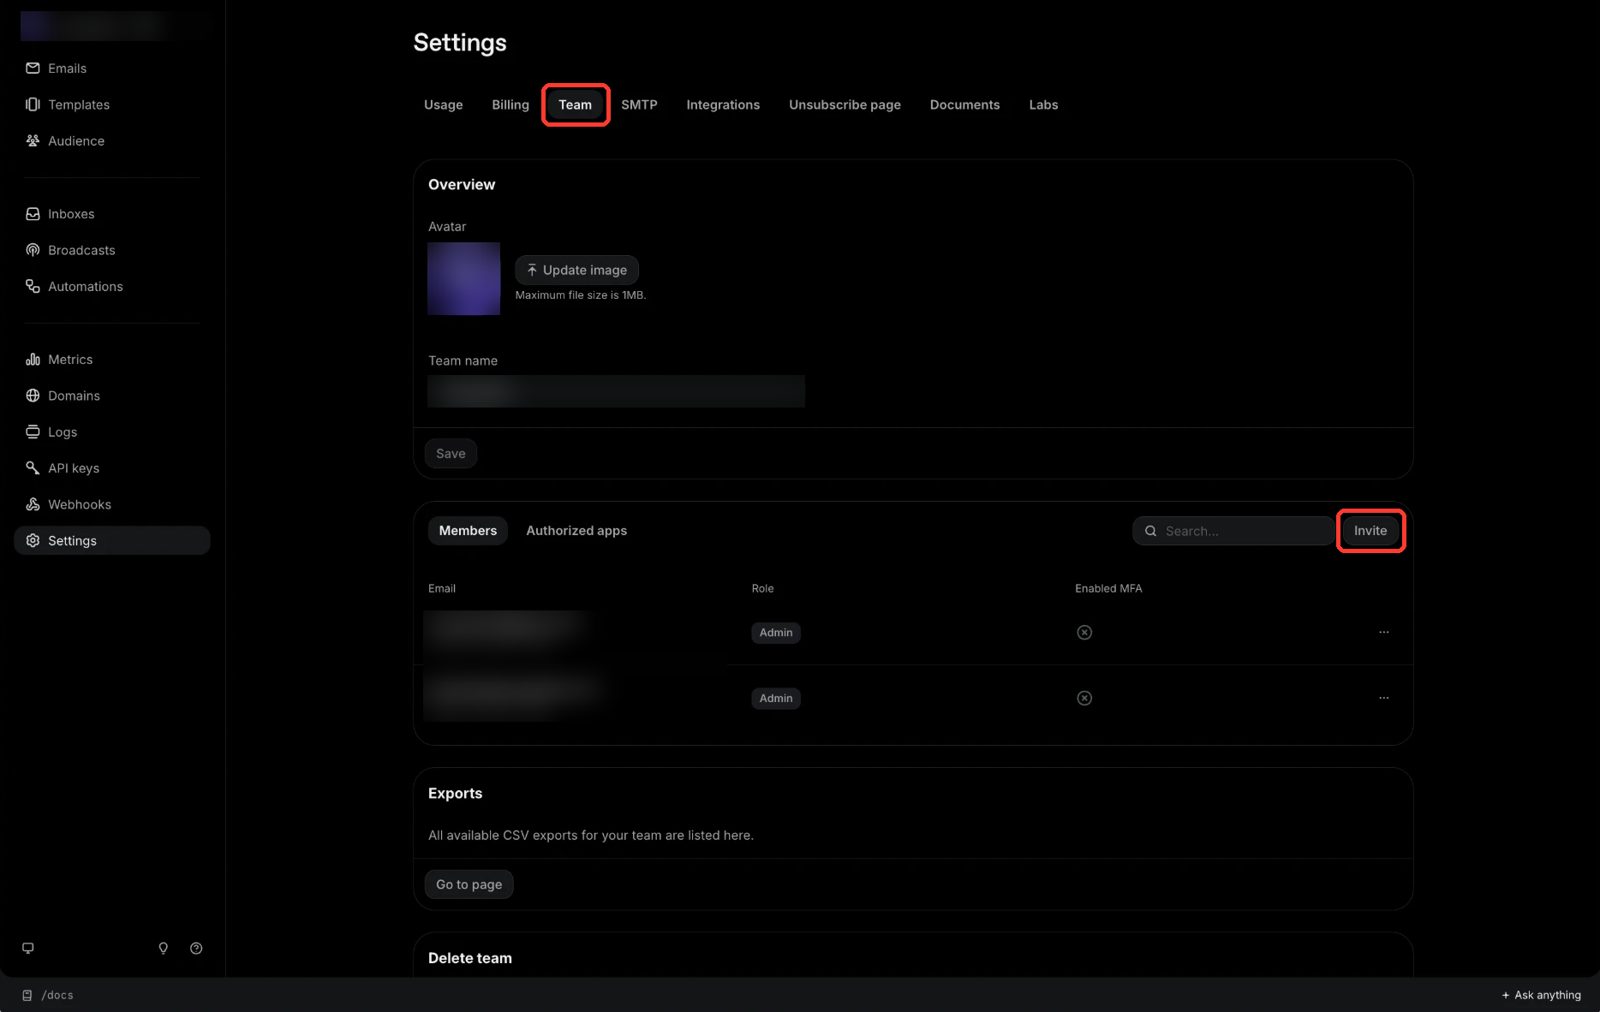Open Integrations tab
The width and height of the screenshot is (1600, 1012).
723,105
